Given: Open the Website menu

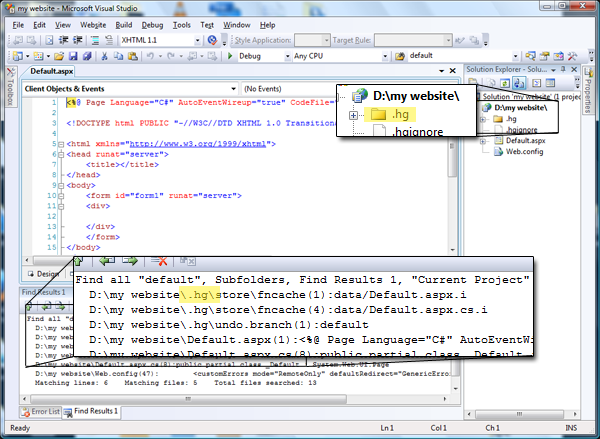Looking at the screenshot, I should pos(93,25).
